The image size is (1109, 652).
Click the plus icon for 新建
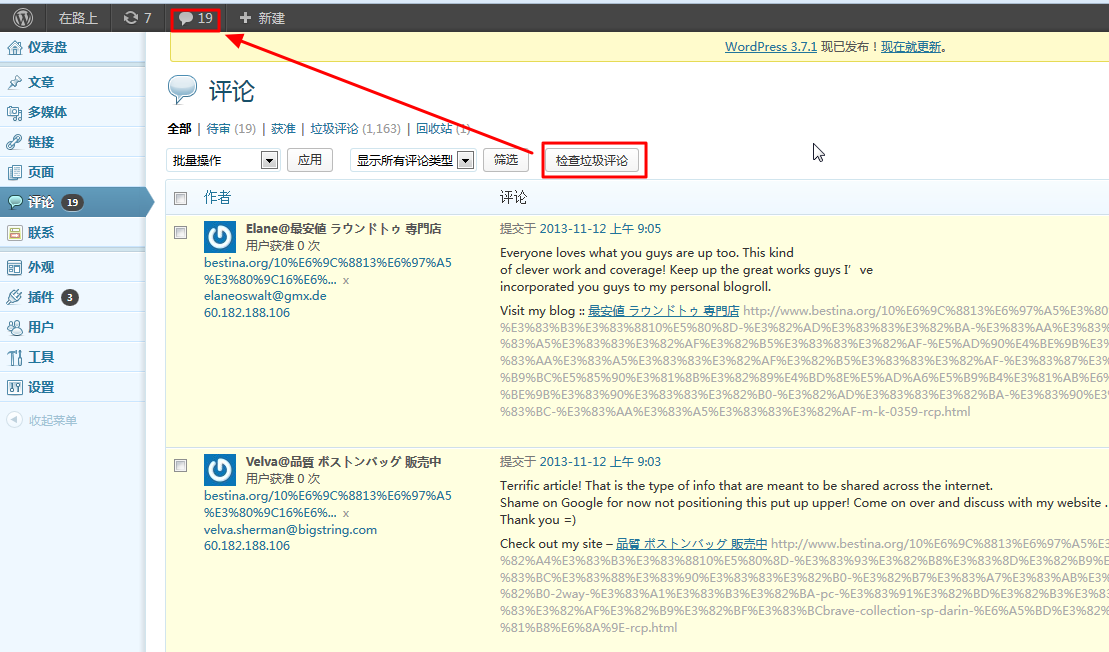(x=245, y=18)
